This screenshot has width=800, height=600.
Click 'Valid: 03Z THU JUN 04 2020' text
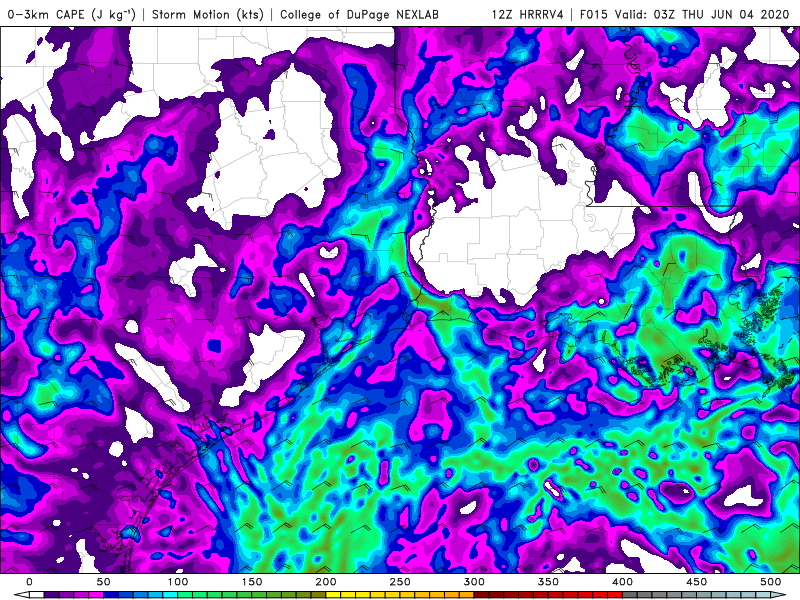pos(702,14)
